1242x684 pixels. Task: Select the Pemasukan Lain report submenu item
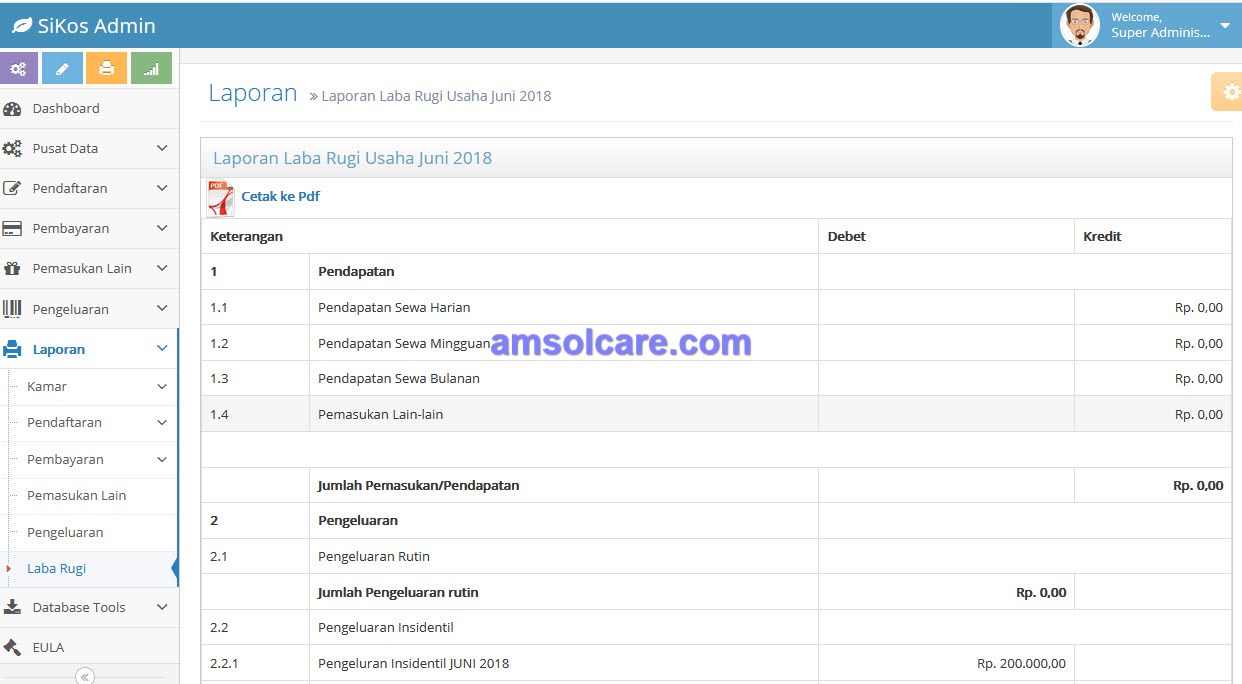click(x=89, y=495)
